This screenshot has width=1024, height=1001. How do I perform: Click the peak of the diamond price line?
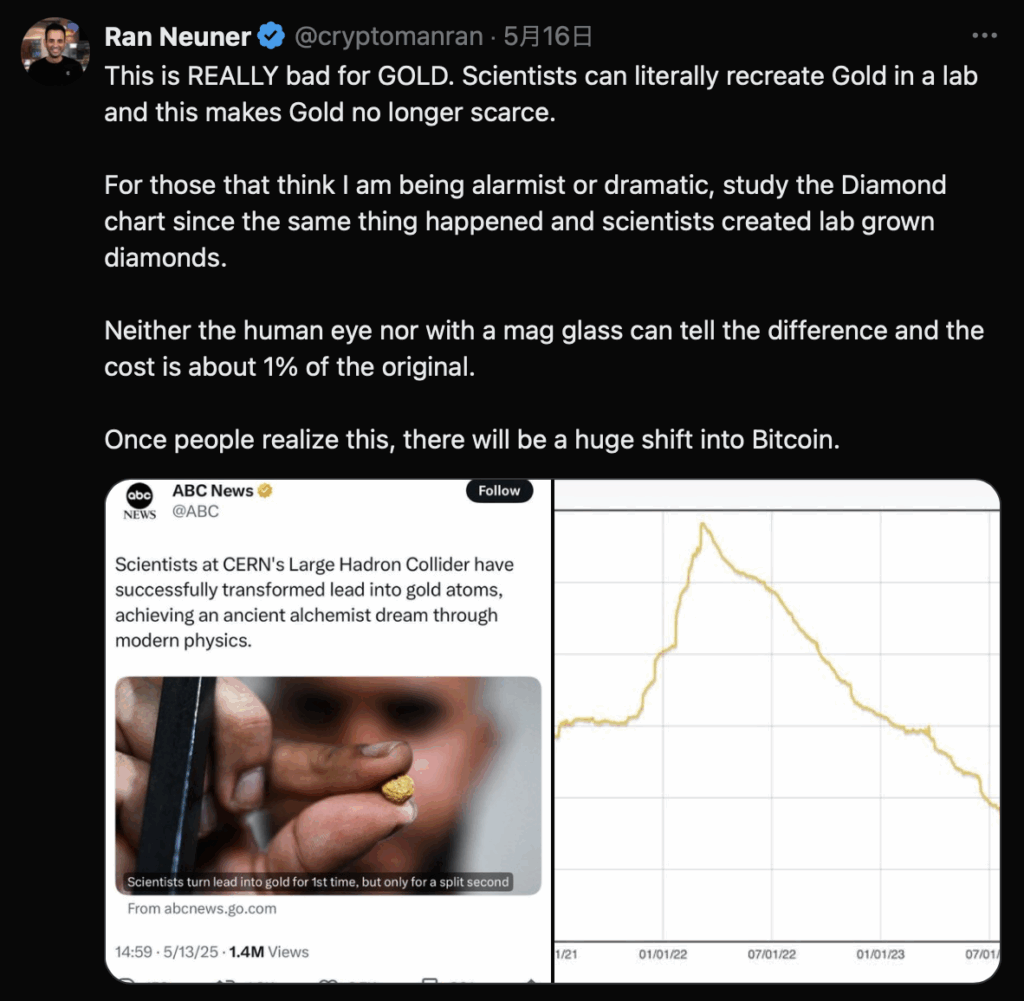point(704,524)
